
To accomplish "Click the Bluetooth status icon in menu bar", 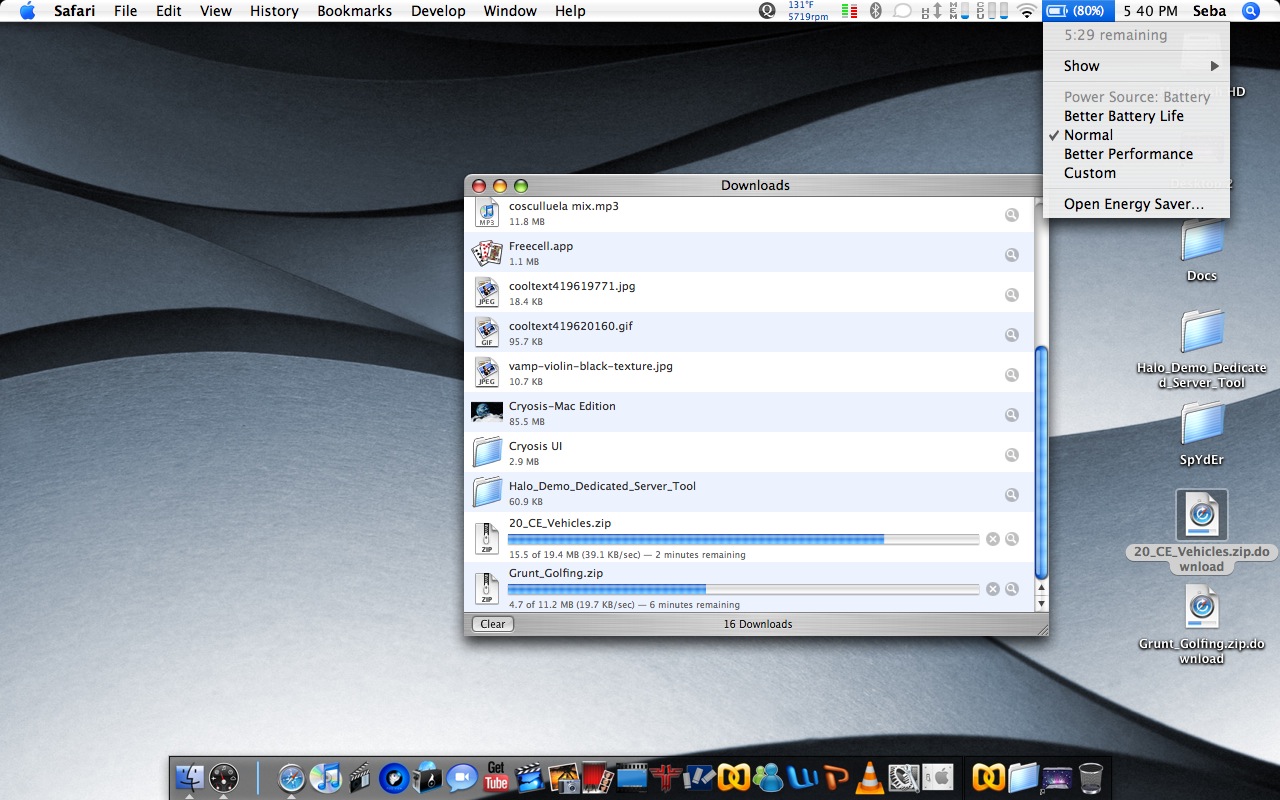I will tap(875, 11).
